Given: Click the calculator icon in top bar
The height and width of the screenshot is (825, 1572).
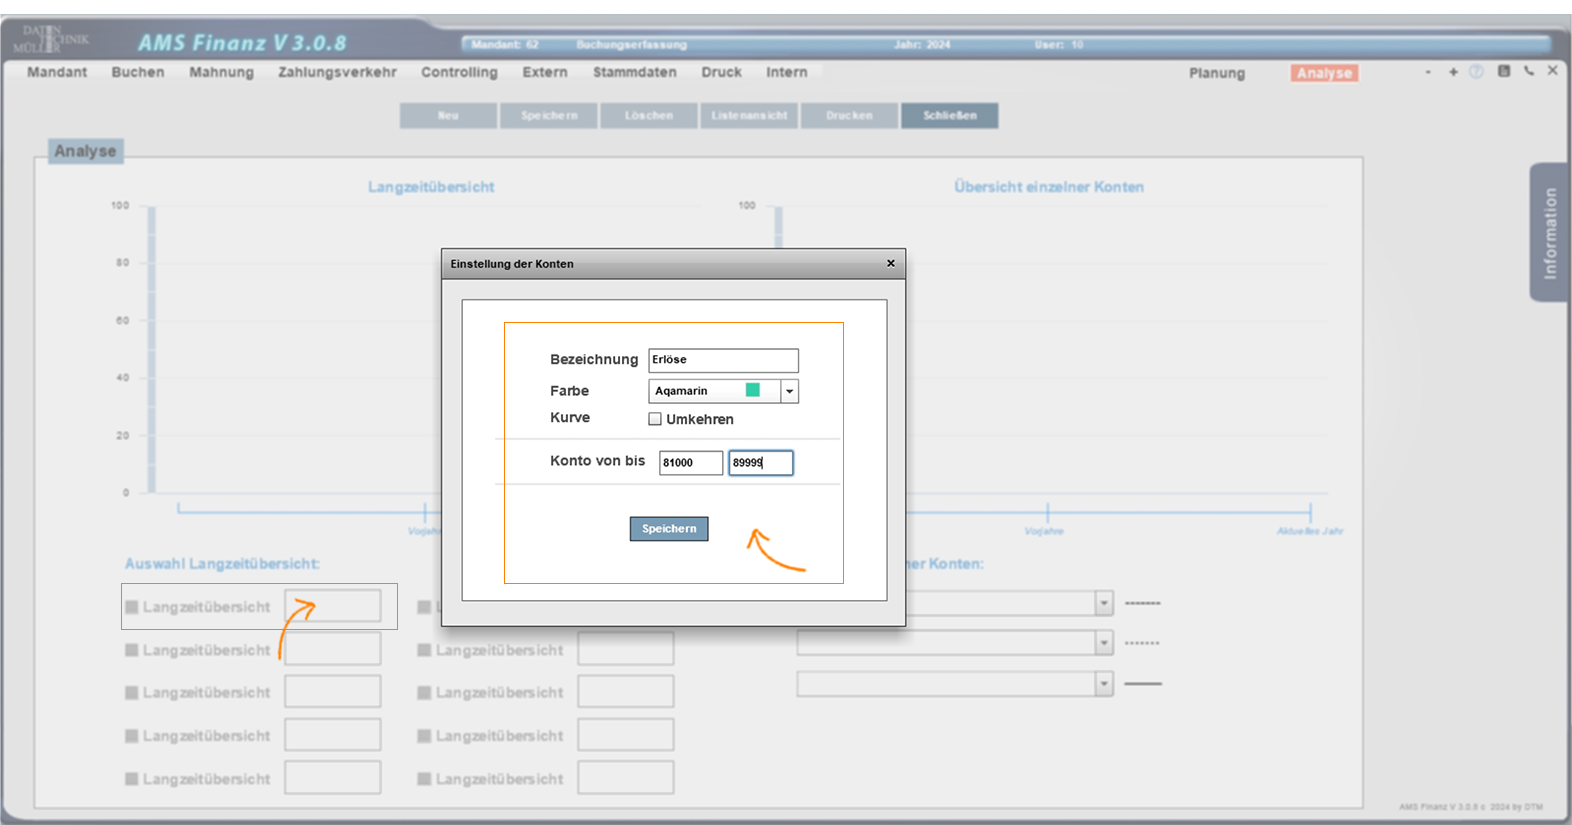Looking at the screenshot, I should pos(1503,71).
